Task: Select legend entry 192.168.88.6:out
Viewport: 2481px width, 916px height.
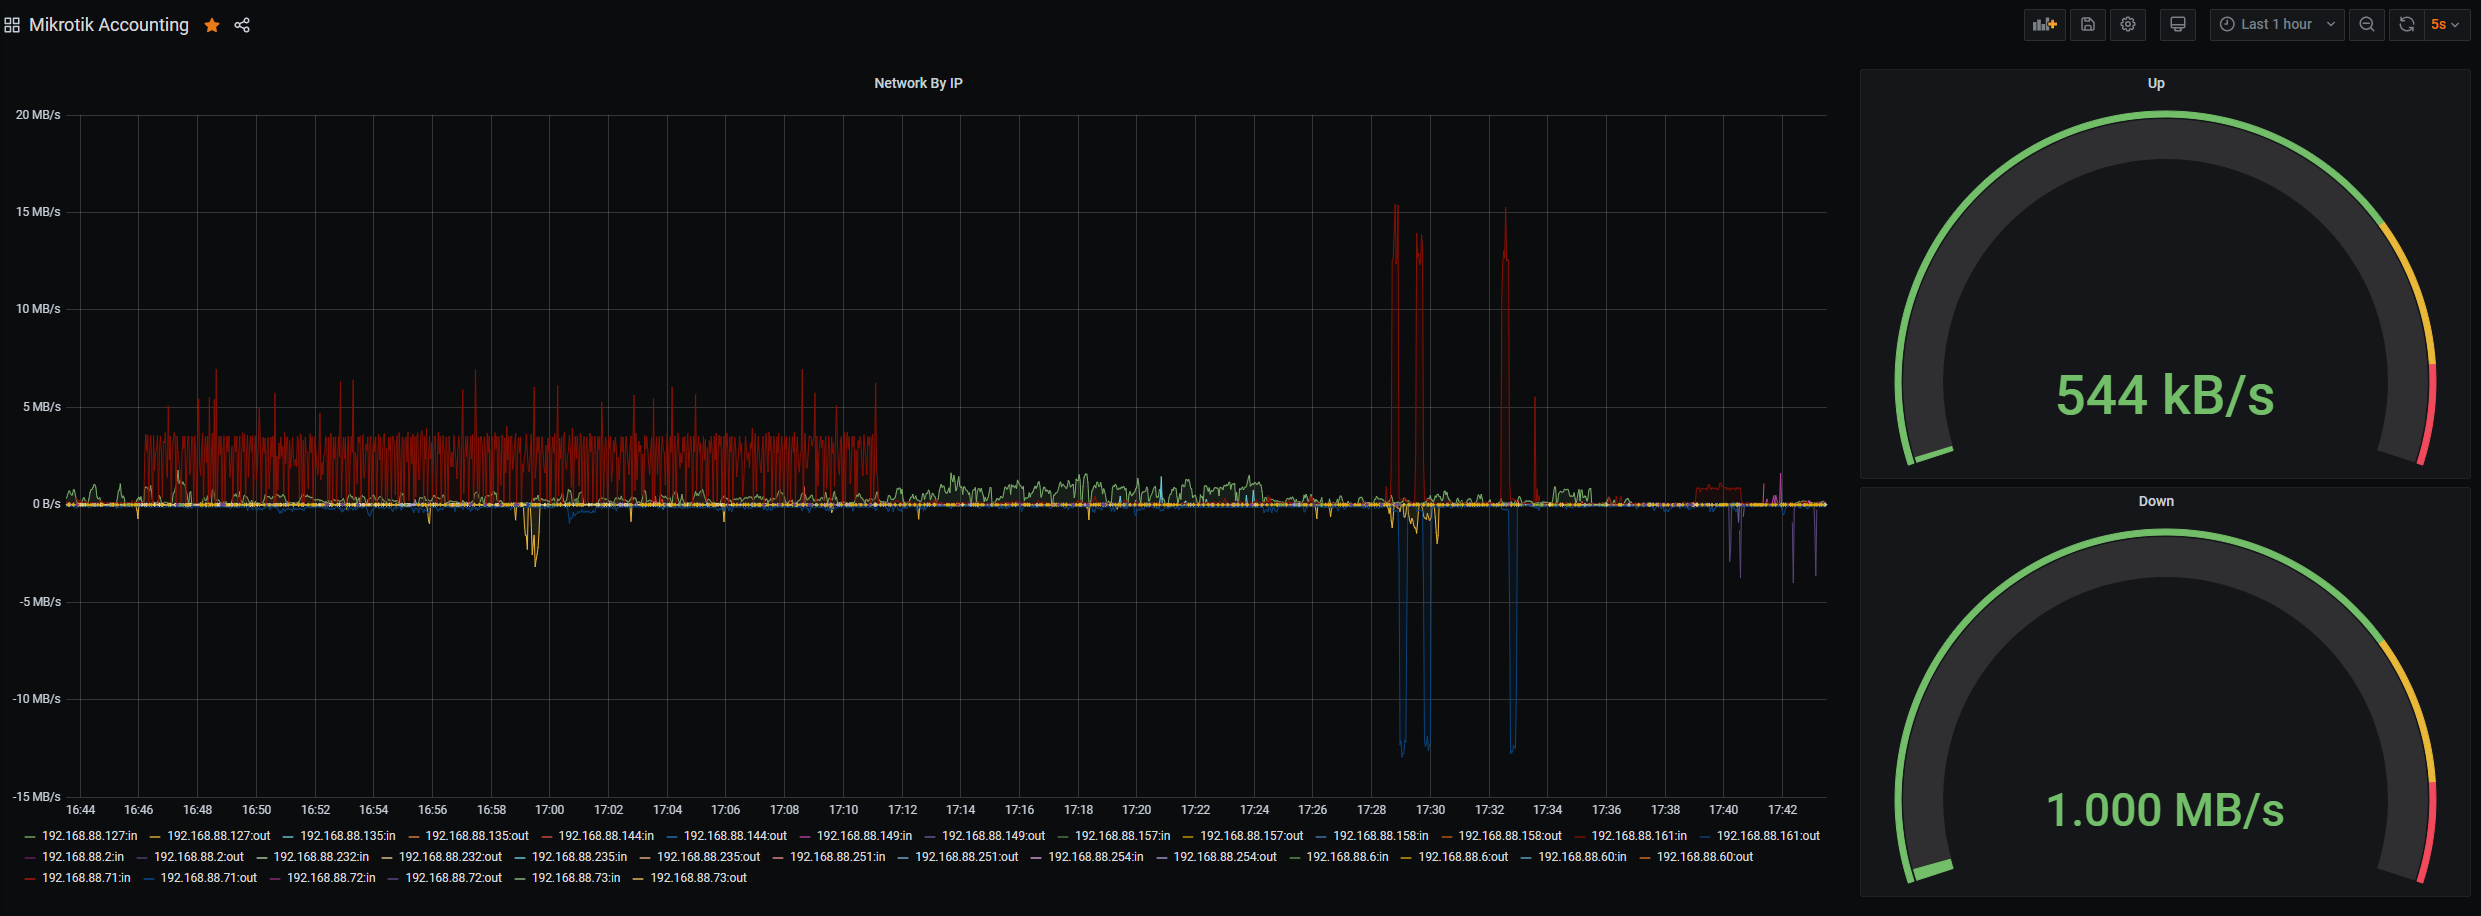Action: tap(1463, 857)
